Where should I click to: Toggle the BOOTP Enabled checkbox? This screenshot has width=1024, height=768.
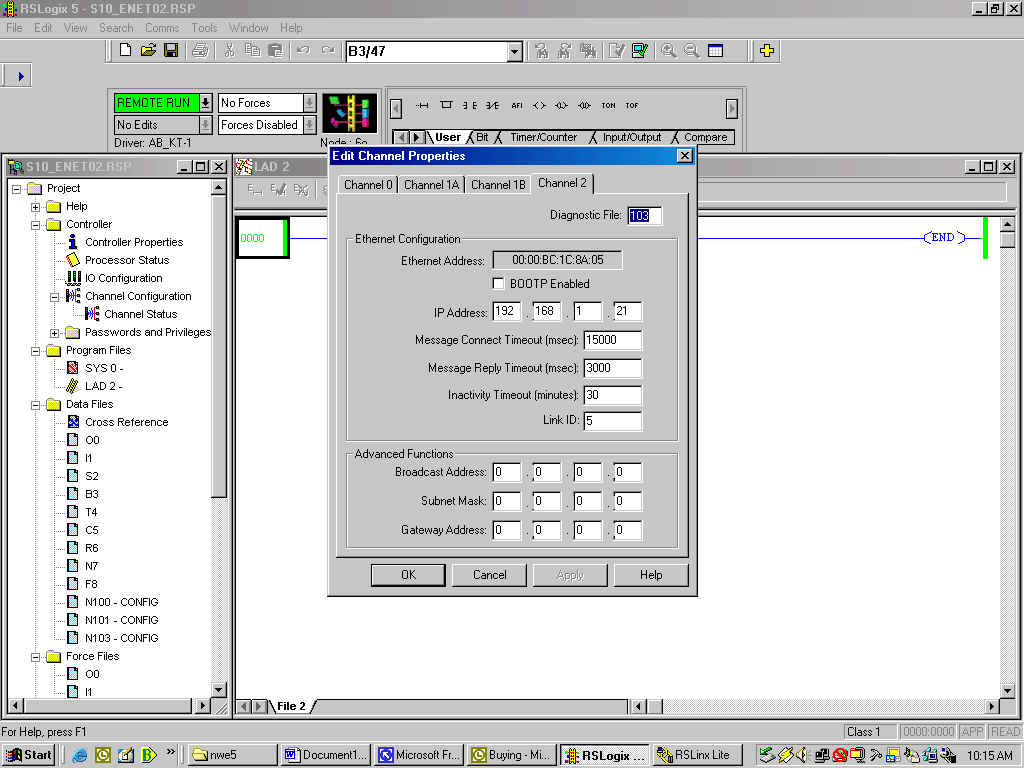(498, 283)
